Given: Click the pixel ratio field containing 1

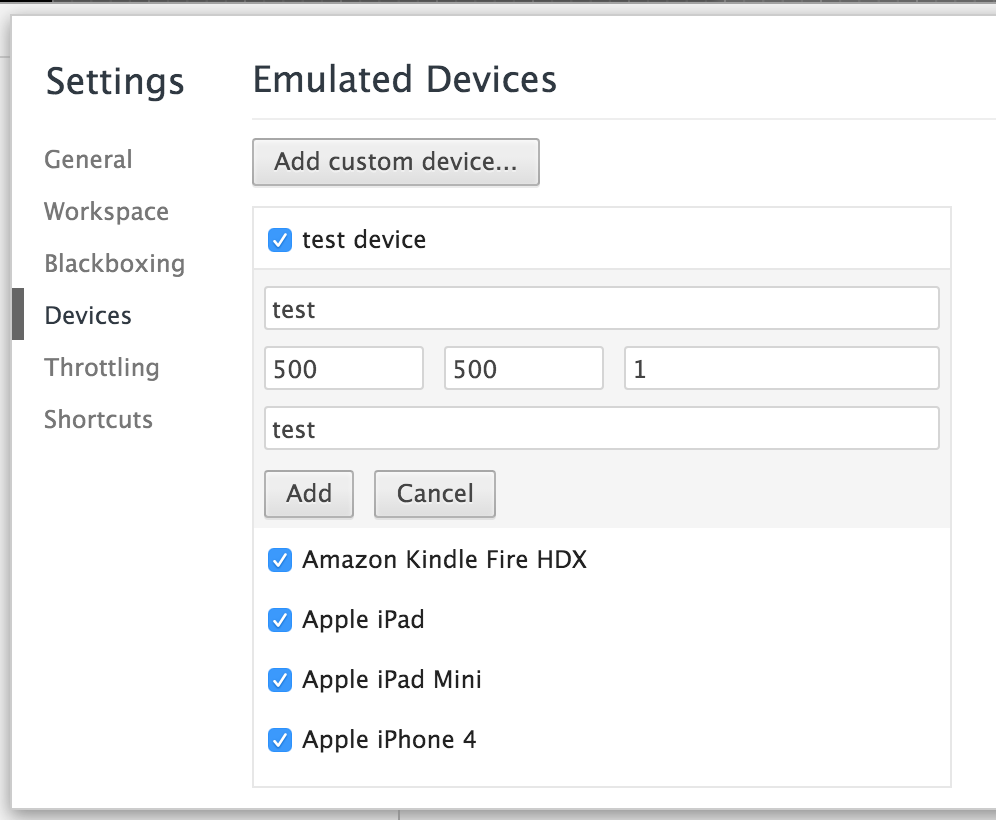Looking at the screenshot, I should click(781, 369).
